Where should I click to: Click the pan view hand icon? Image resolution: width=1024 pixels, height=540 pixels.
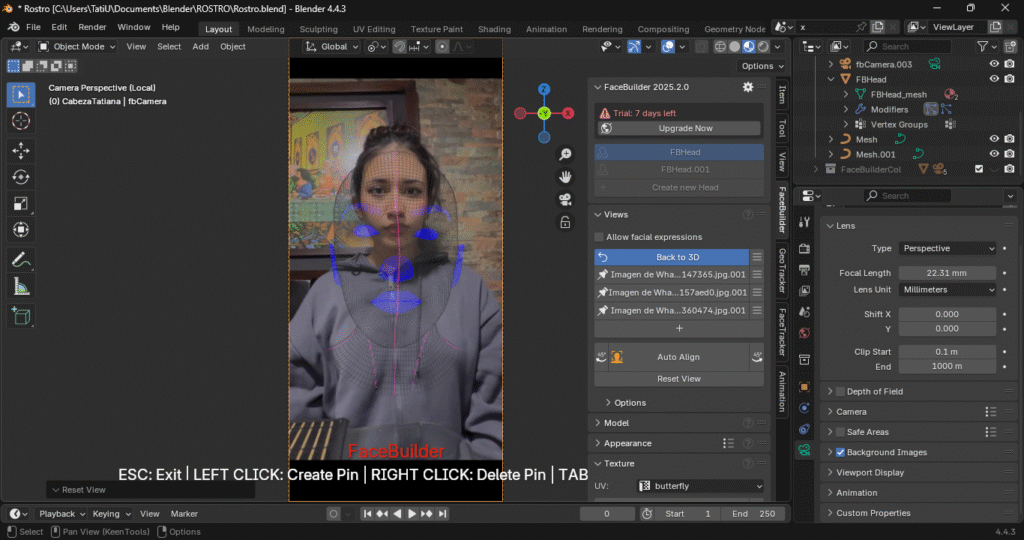tap(565, 176)
